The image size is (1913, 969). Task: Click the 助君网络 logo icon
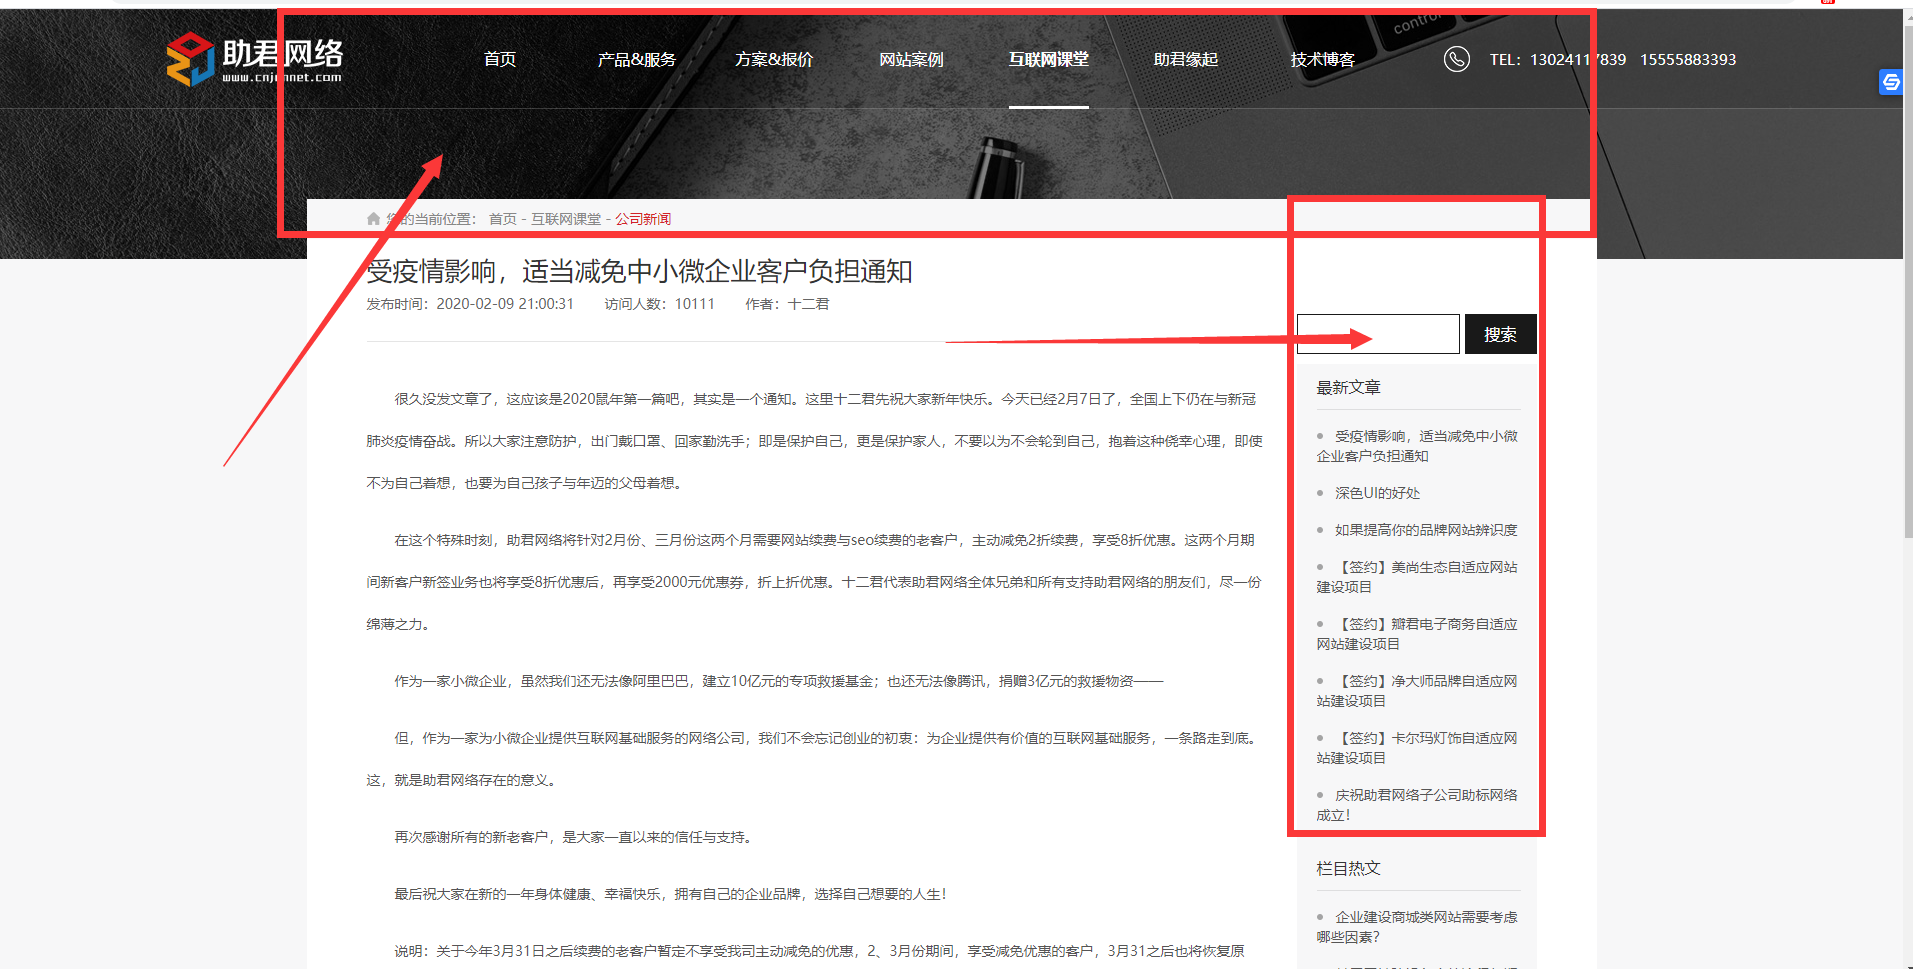190,59
